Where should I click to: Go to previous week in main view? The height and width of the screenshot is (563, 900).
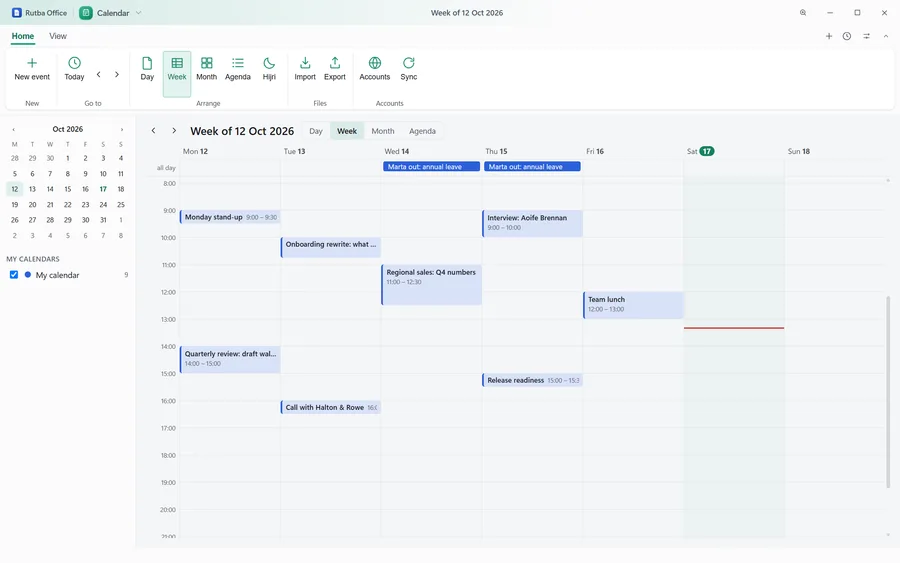pos(153,131)
